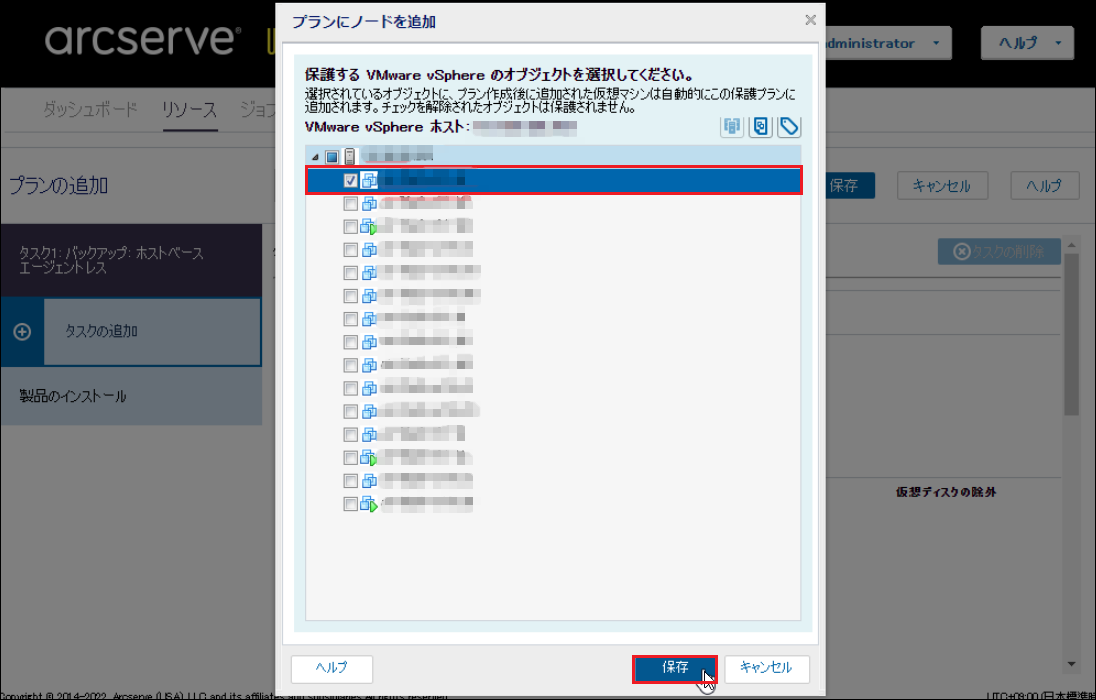Click the 仮想ディスクの除外 label

946,492
